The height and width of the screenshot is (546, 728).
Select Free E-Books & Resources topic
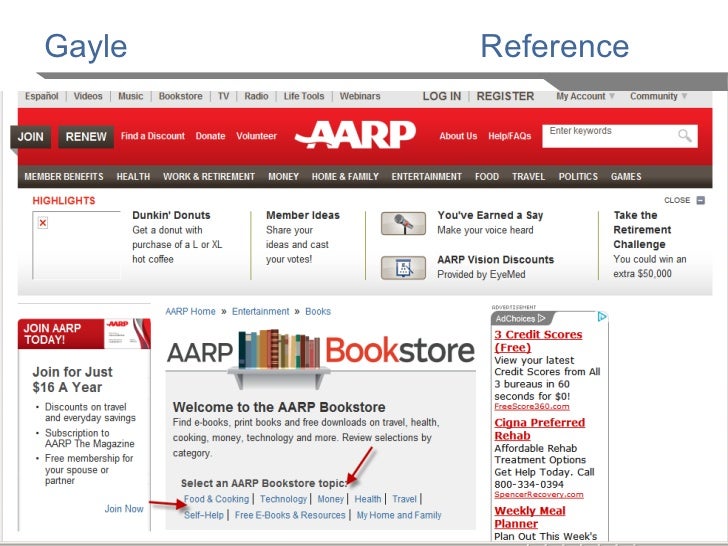pyautogui.click(x=290, y=515)
